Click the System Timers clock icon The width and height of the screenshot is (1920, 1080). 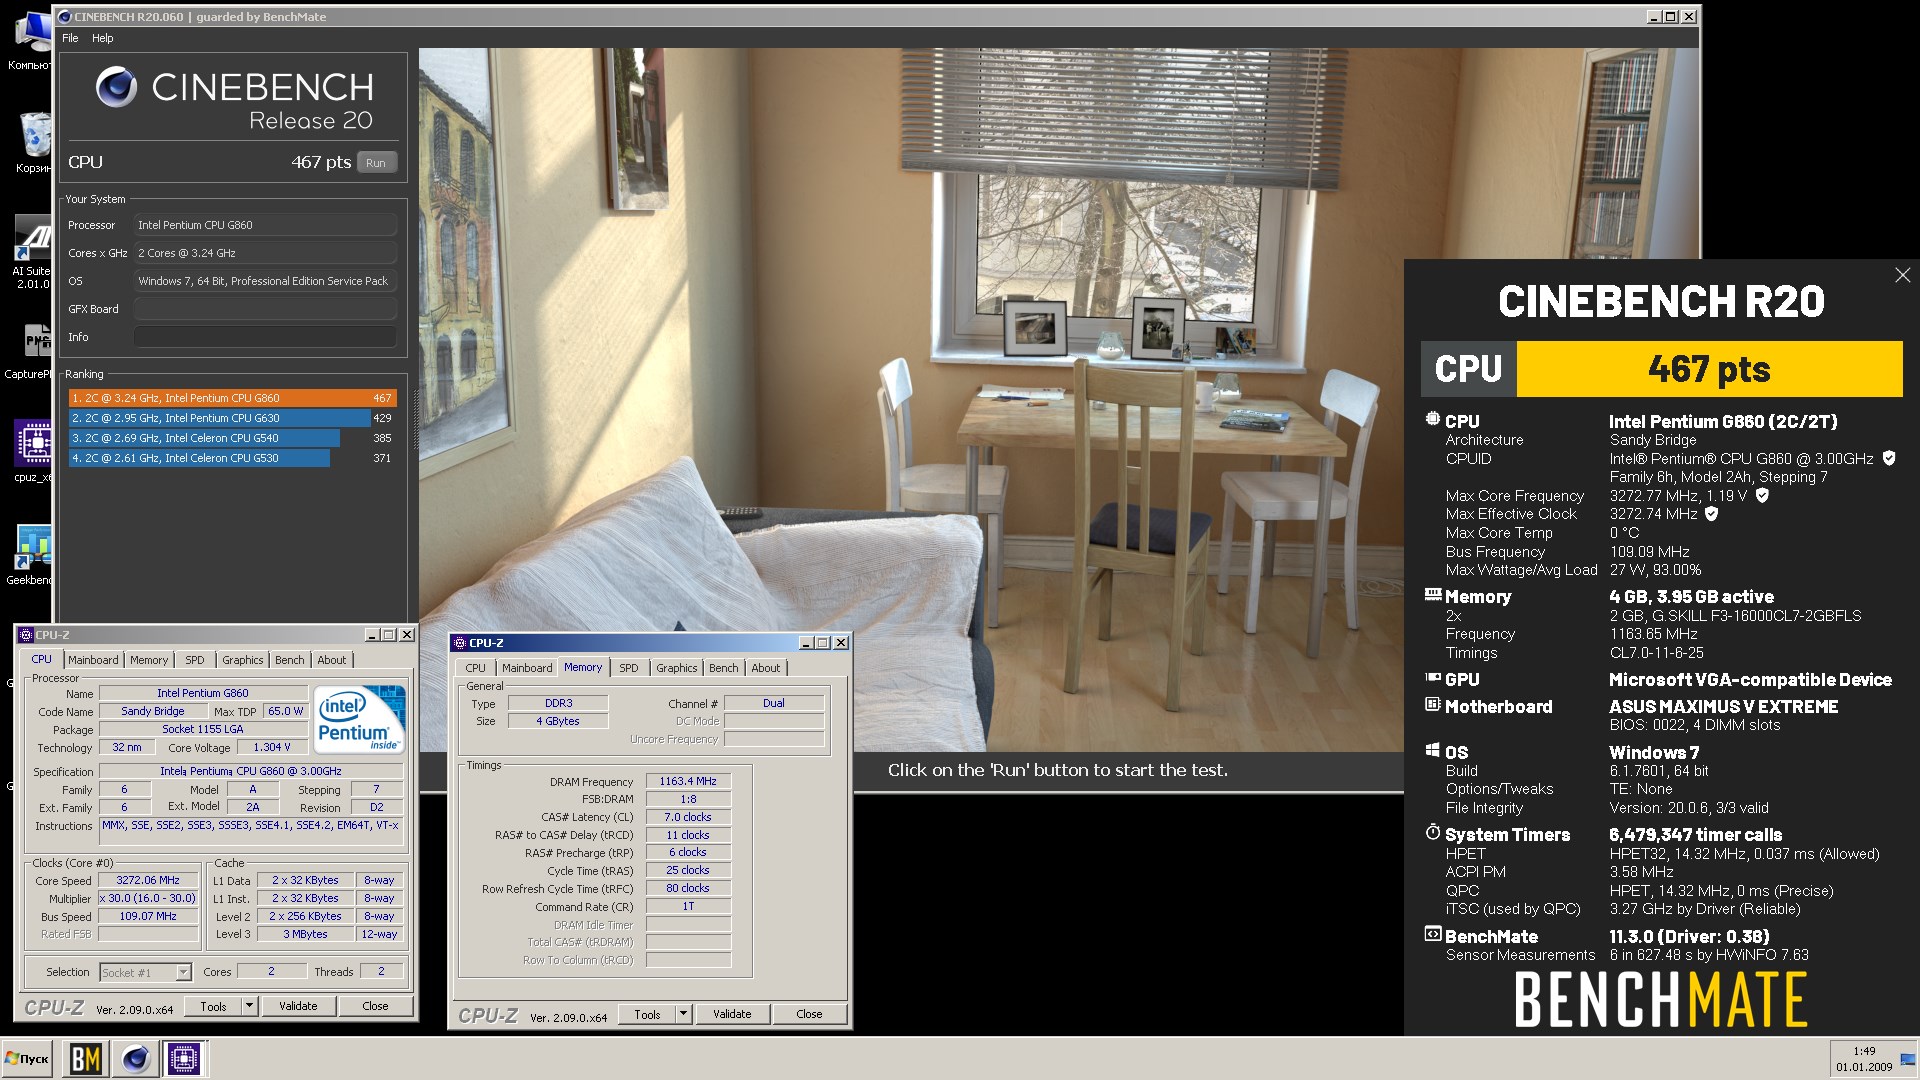coord(1432,833)
